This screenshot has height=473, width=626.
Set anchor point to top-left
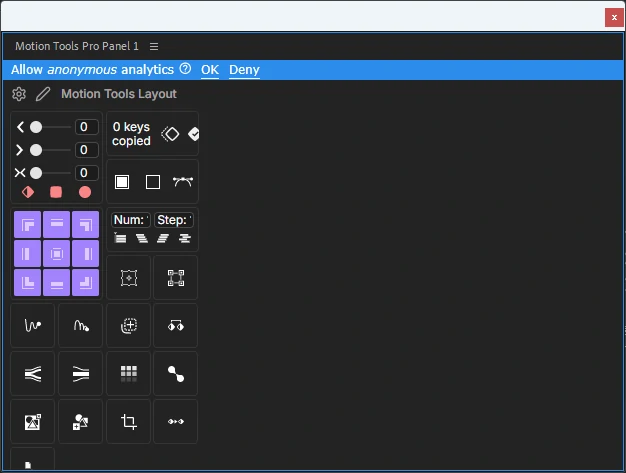point(28,225)
